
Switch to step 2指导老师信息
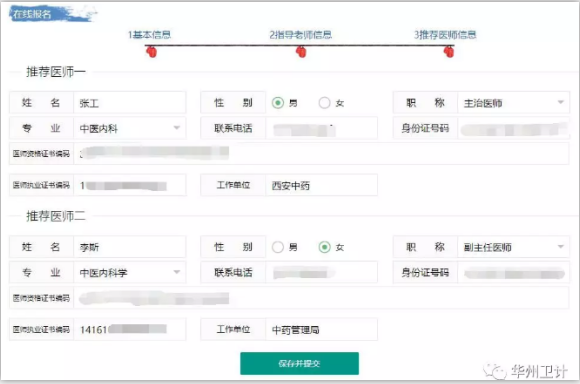pyautogui.click(x=300, y=35)
